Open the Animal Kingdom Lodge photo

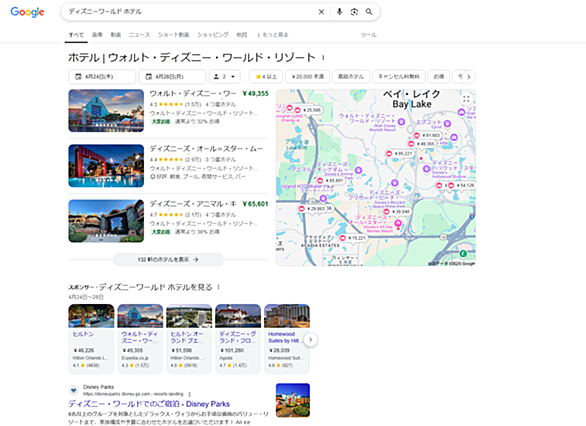tap(106, 221)
